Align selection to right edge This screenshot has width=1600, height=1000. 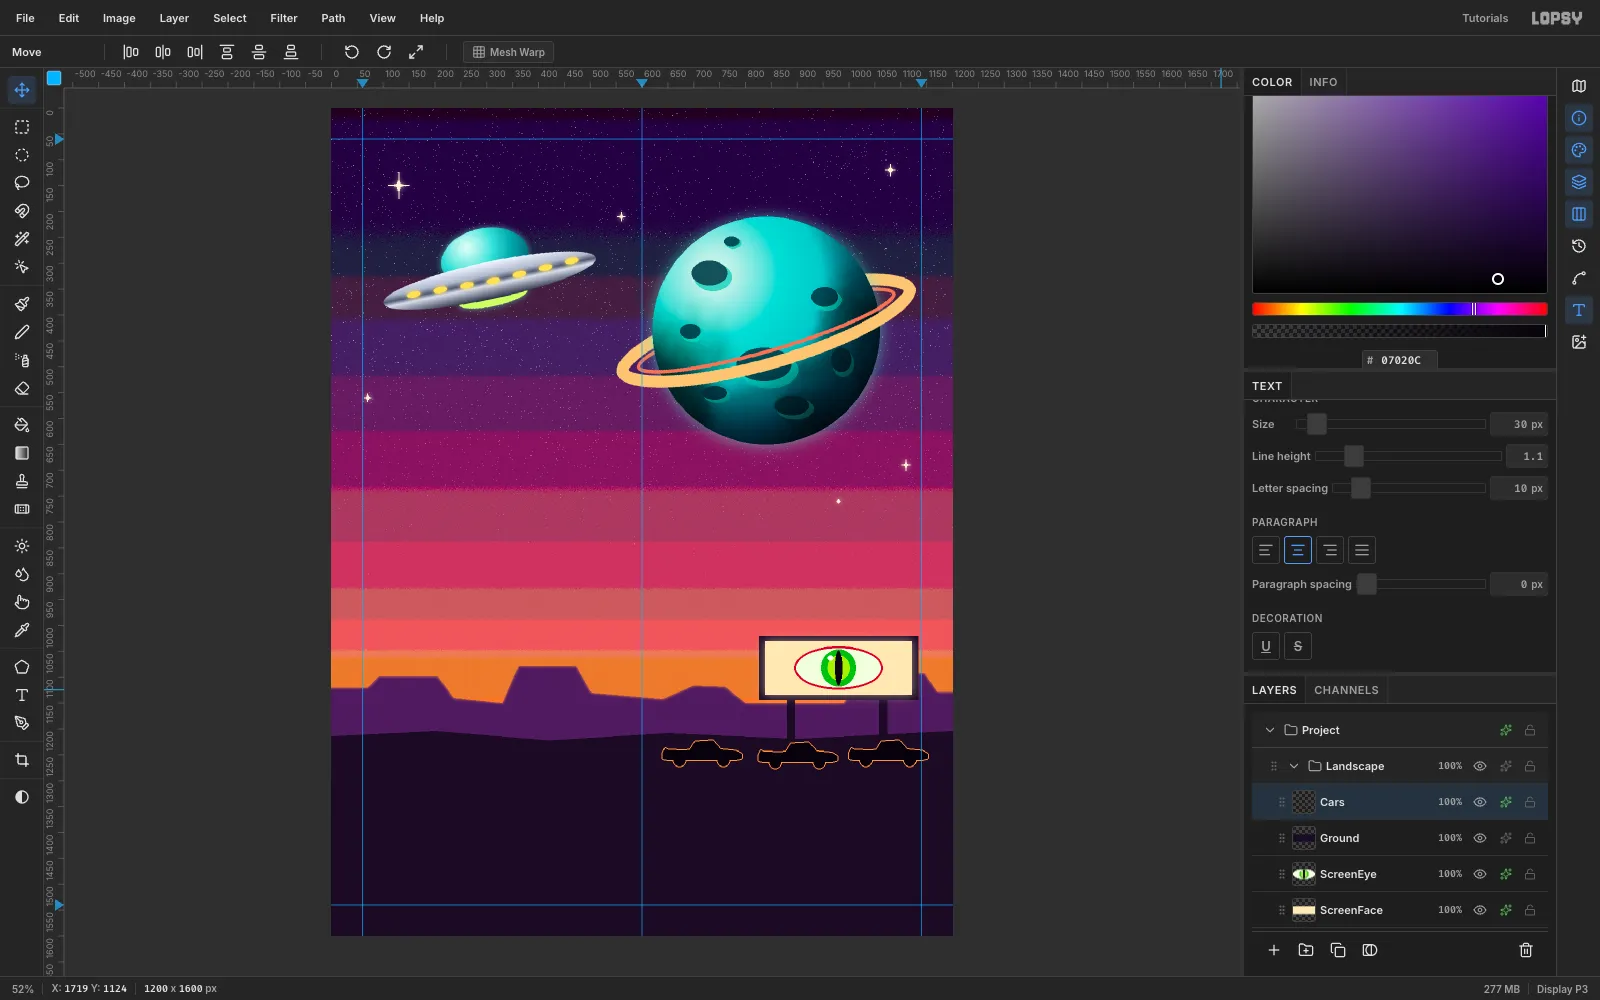click(x=195, y=52)
